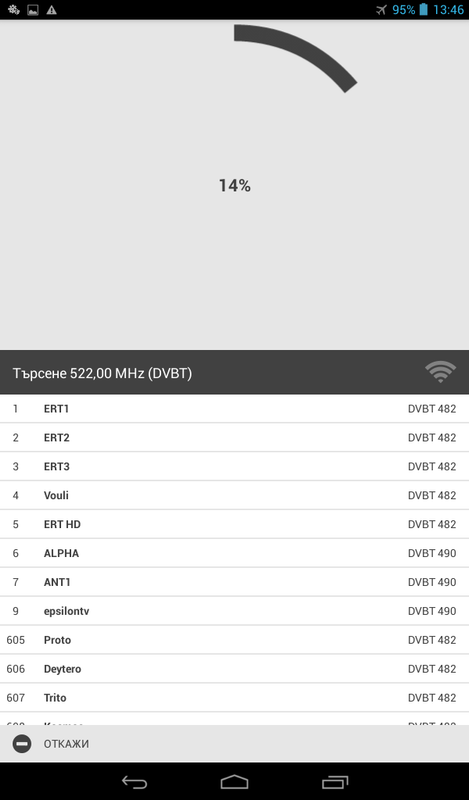Screen dimensions: 469x800
Task: Select the Vouli channel row
Action: (234, 495)
